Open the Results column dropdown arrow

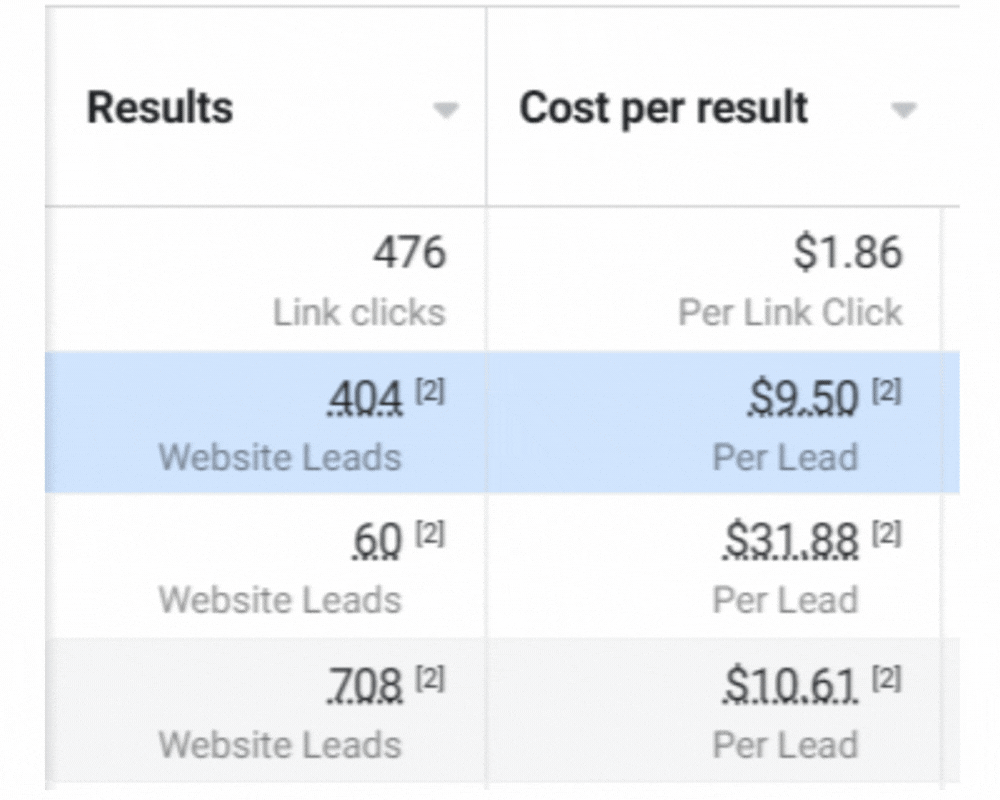[x=446, y=110]
